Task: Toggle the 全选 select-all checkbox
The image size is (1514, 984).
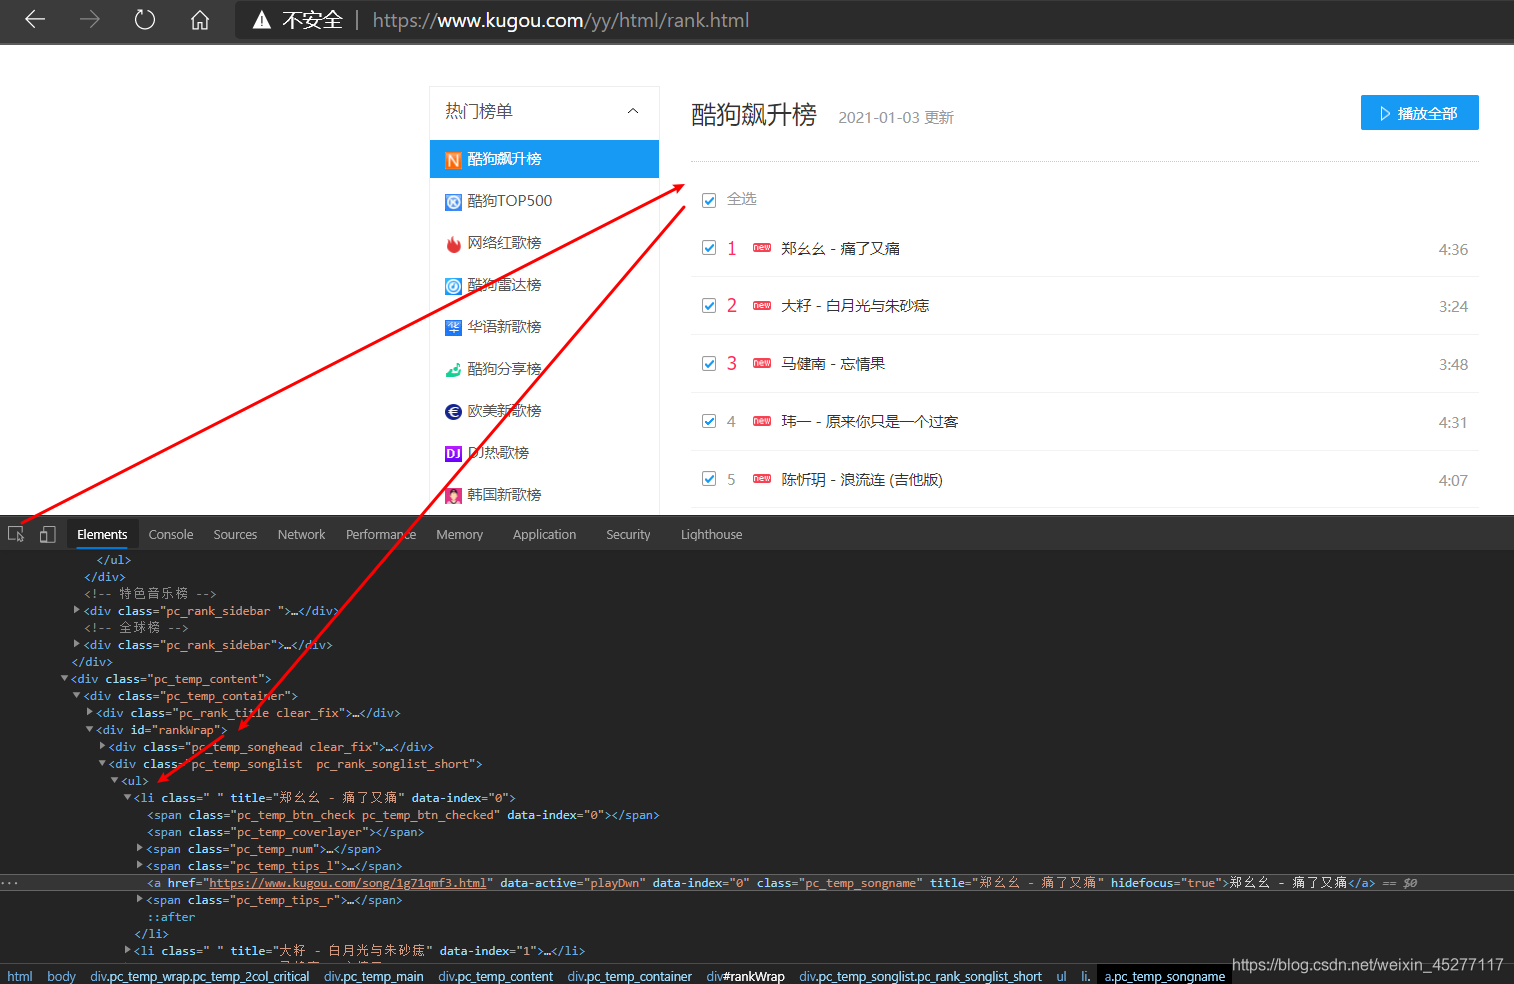Action: [x=709, y=200]
